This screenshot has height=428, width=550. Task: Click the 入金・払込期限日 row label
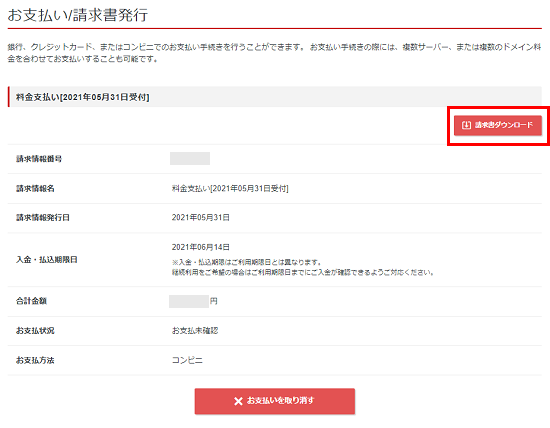coord(47,260)
